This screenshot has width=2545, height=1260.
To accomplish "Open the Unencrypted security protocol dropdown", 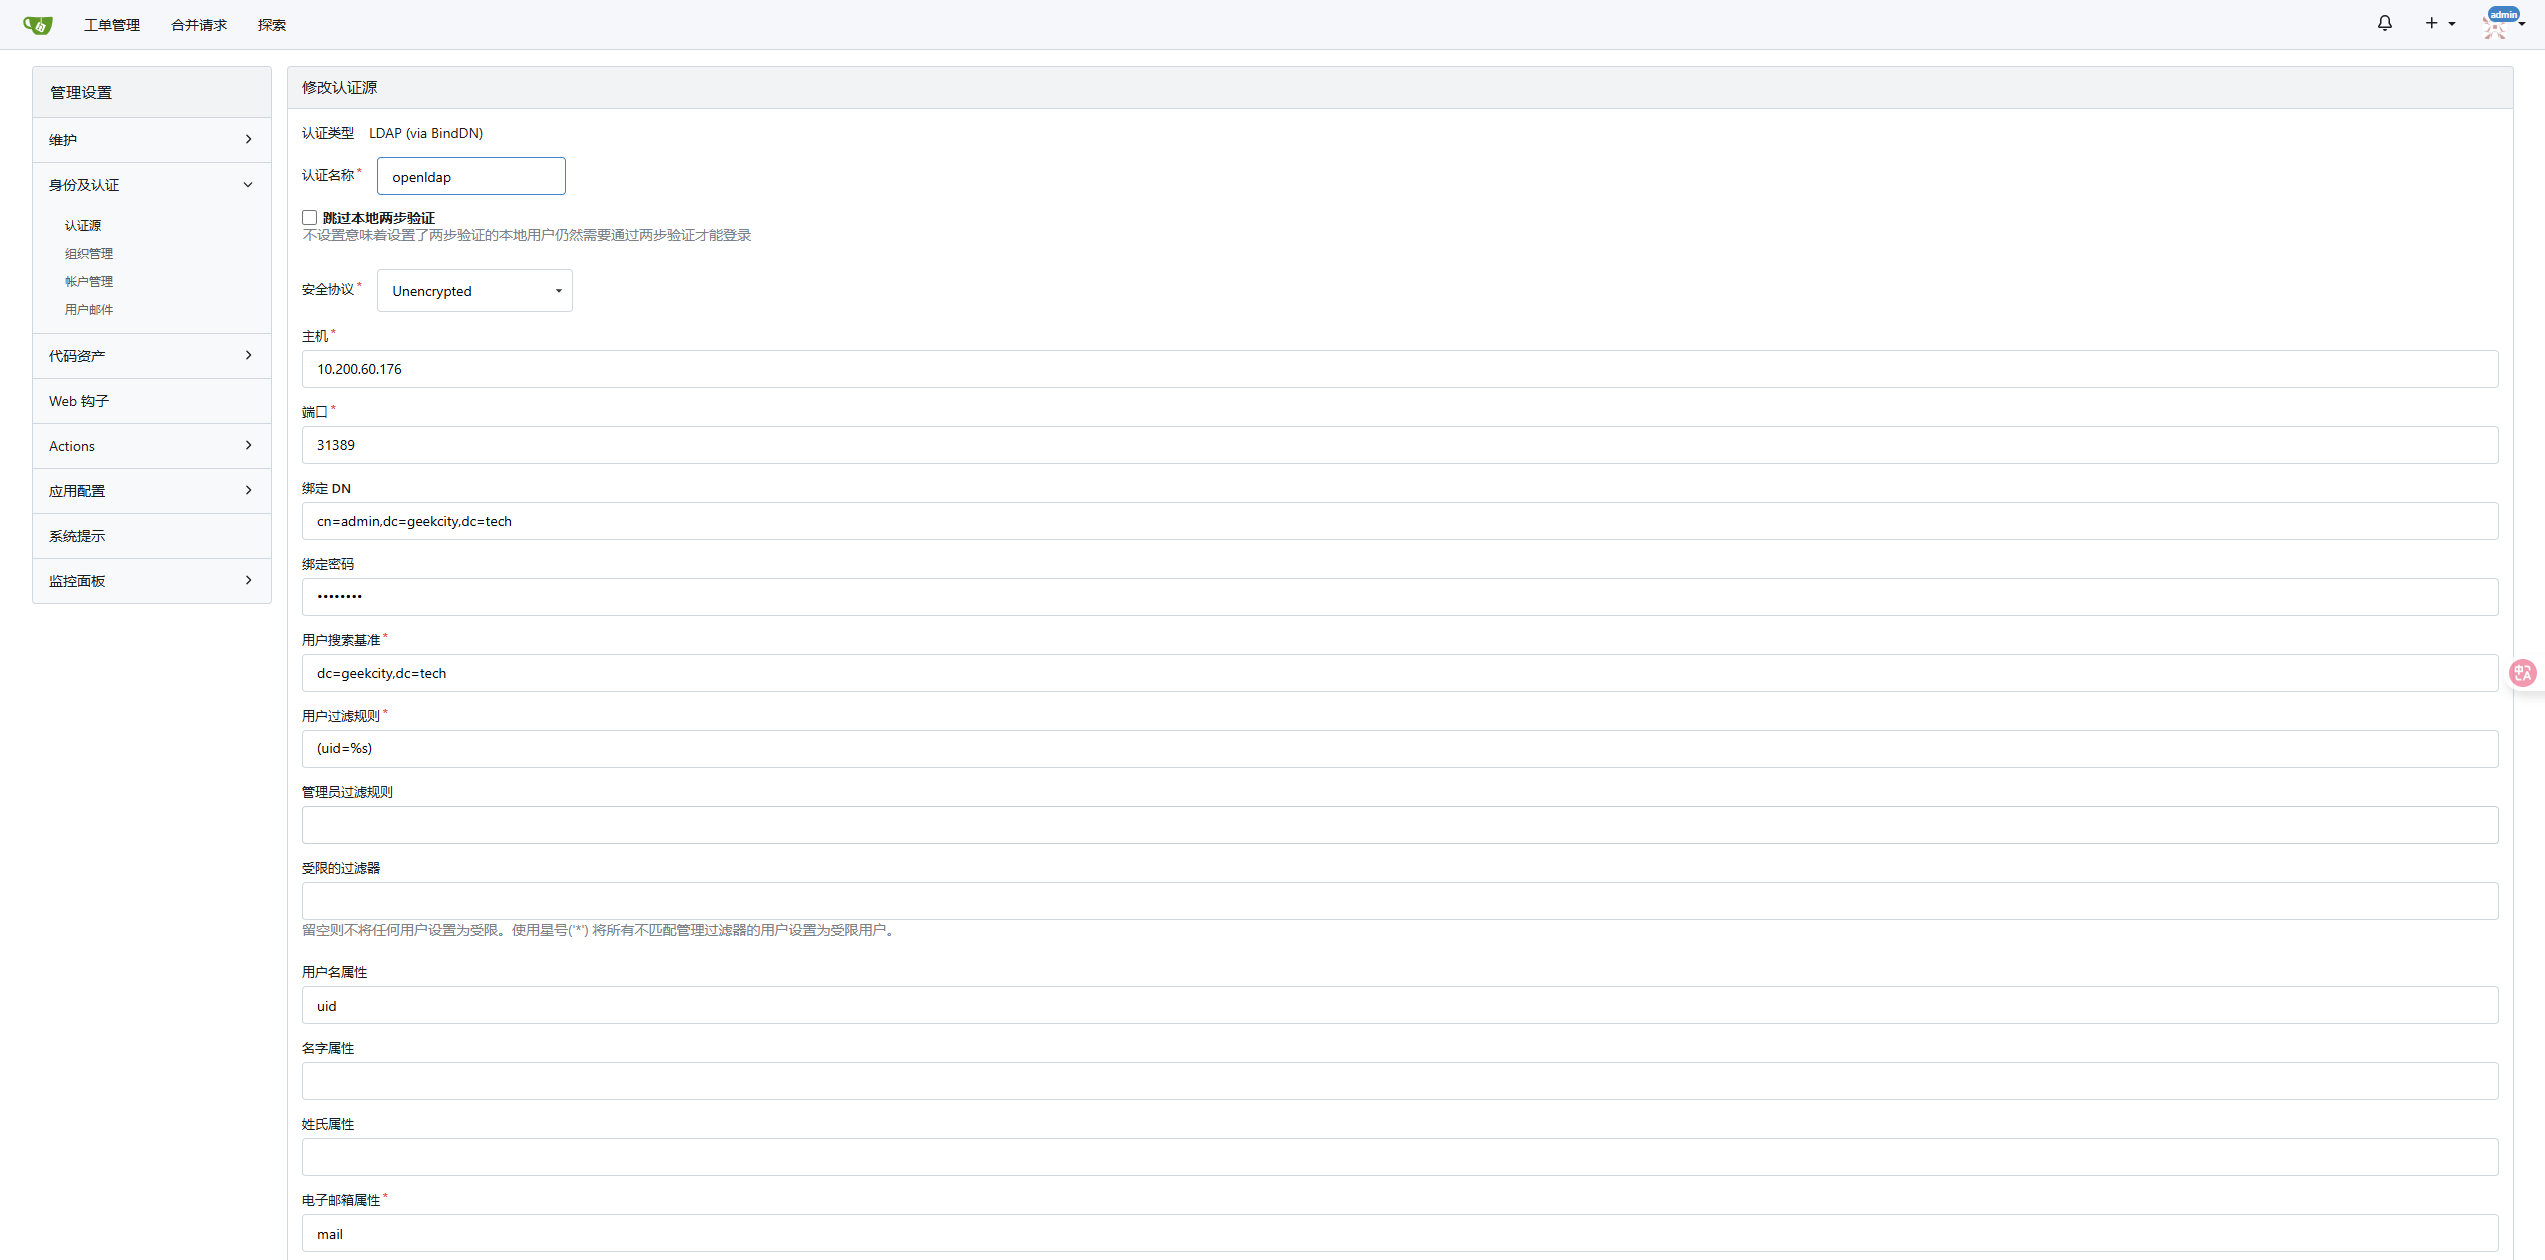I will click(x=474, y=291).
